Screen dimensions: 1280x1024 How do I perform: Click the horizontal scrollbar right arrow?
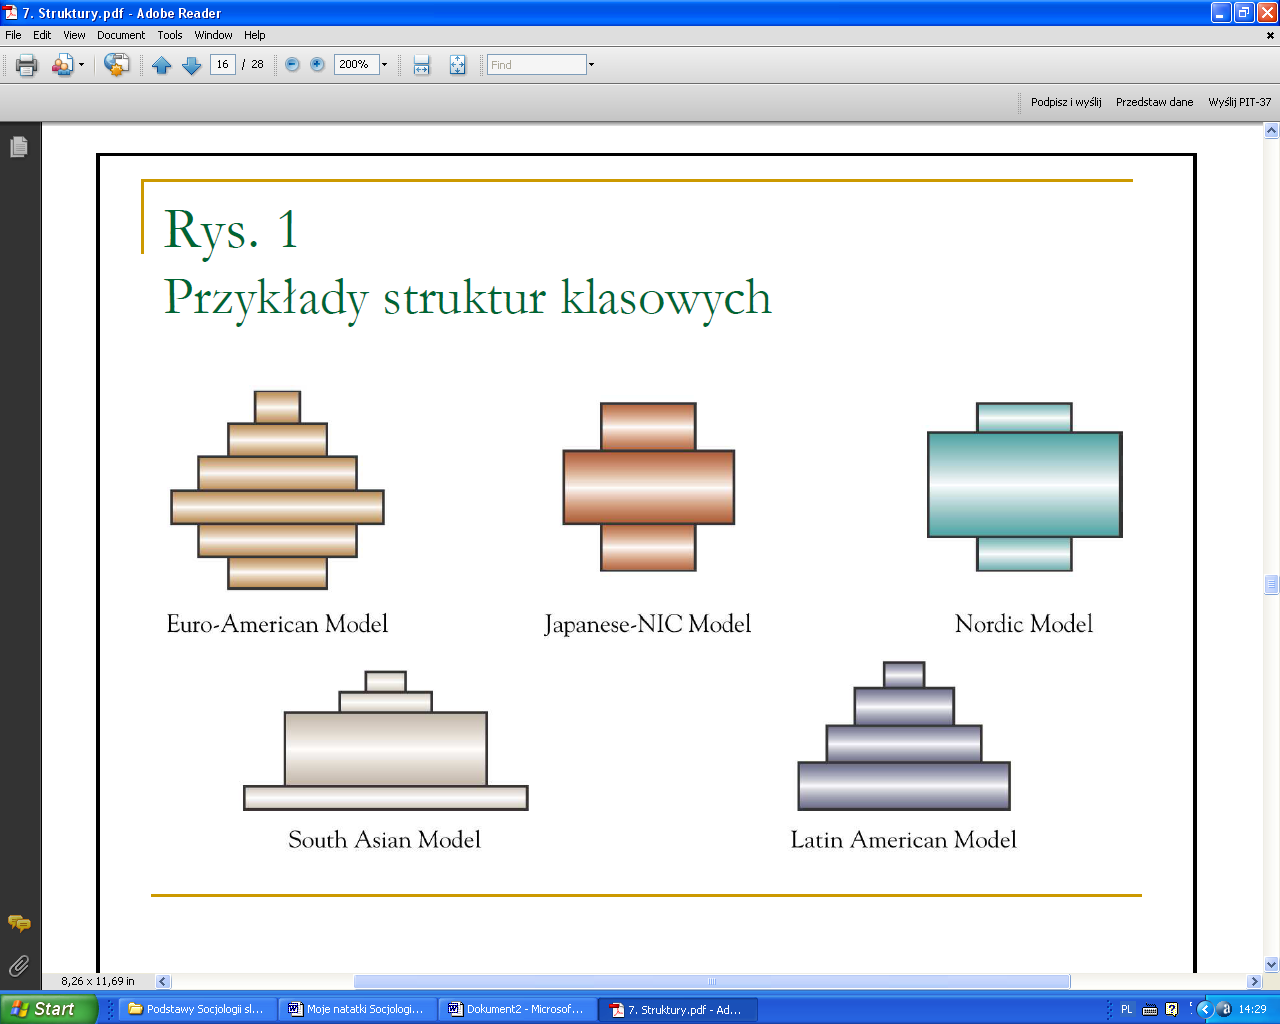pyautogui.click(x=1254, y=982)
